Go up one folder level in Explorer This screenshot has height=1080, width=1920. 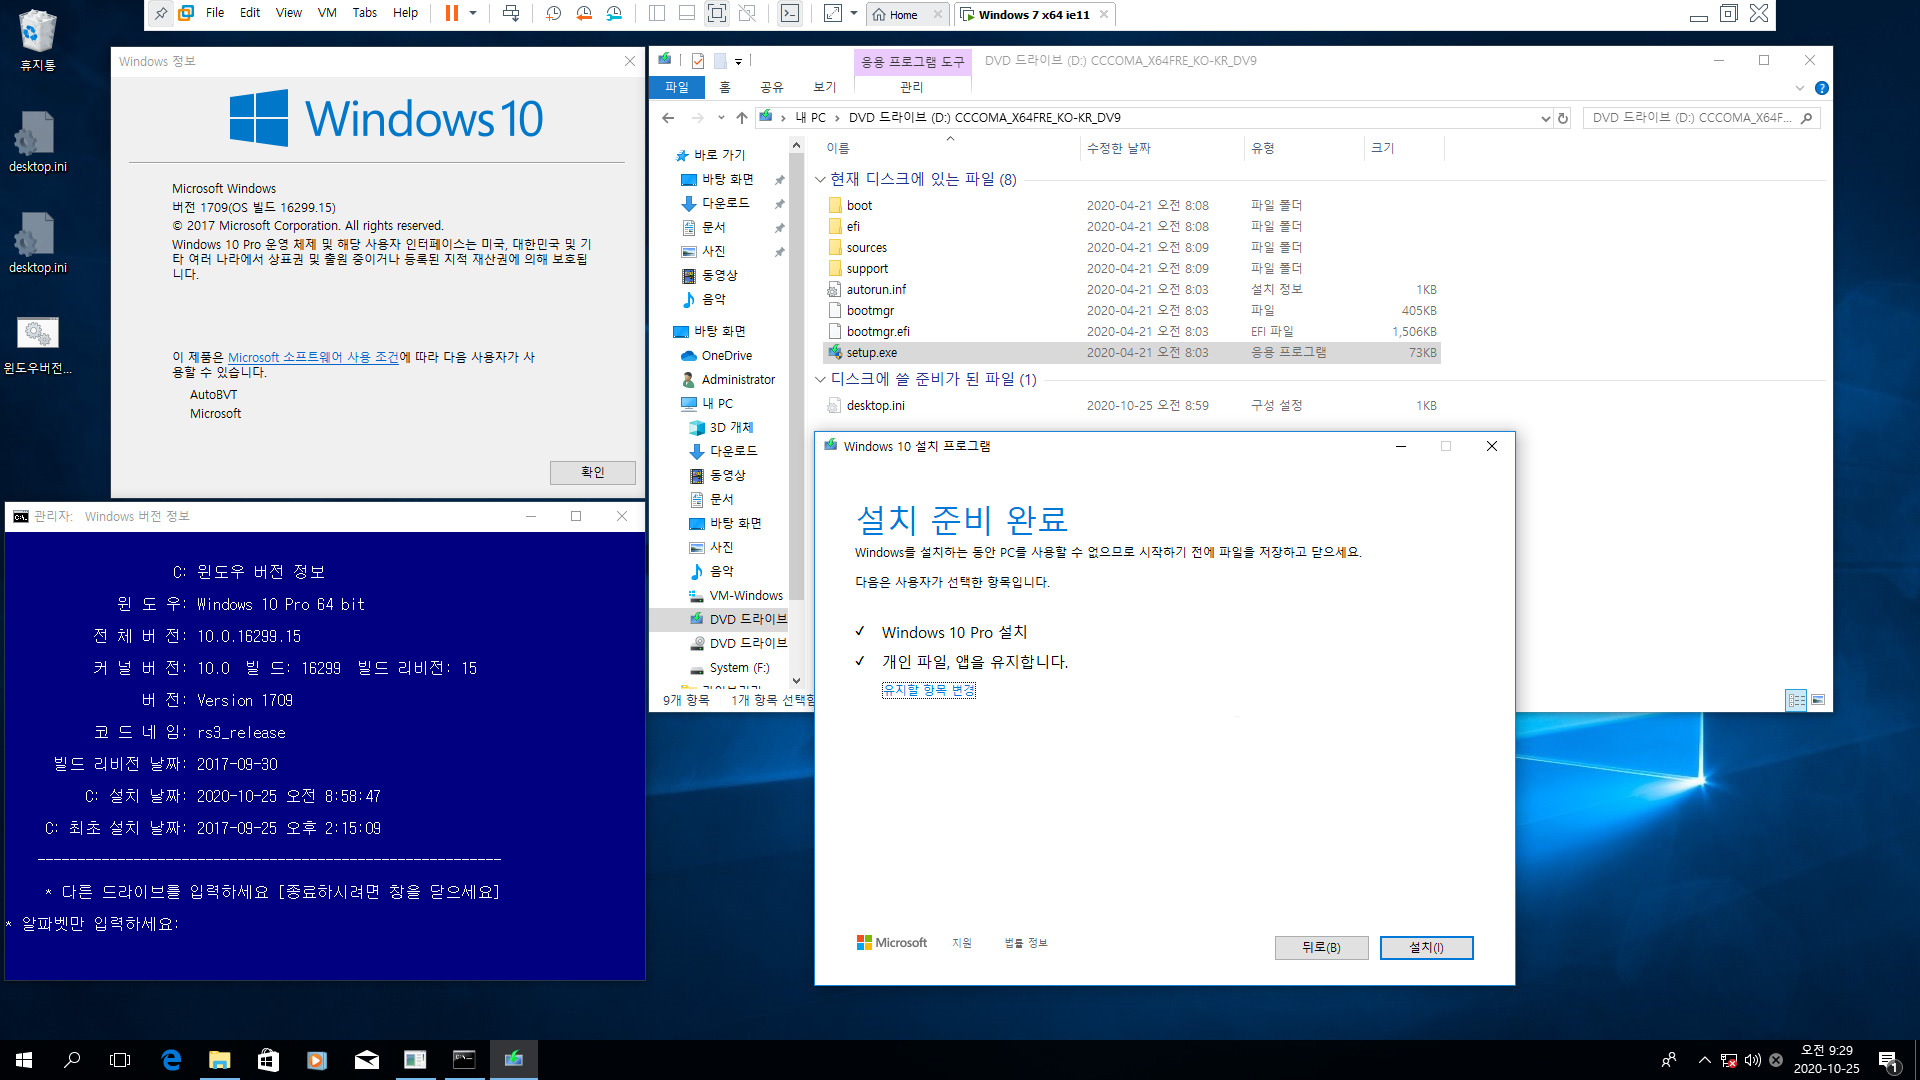click(x=741, y=118)
